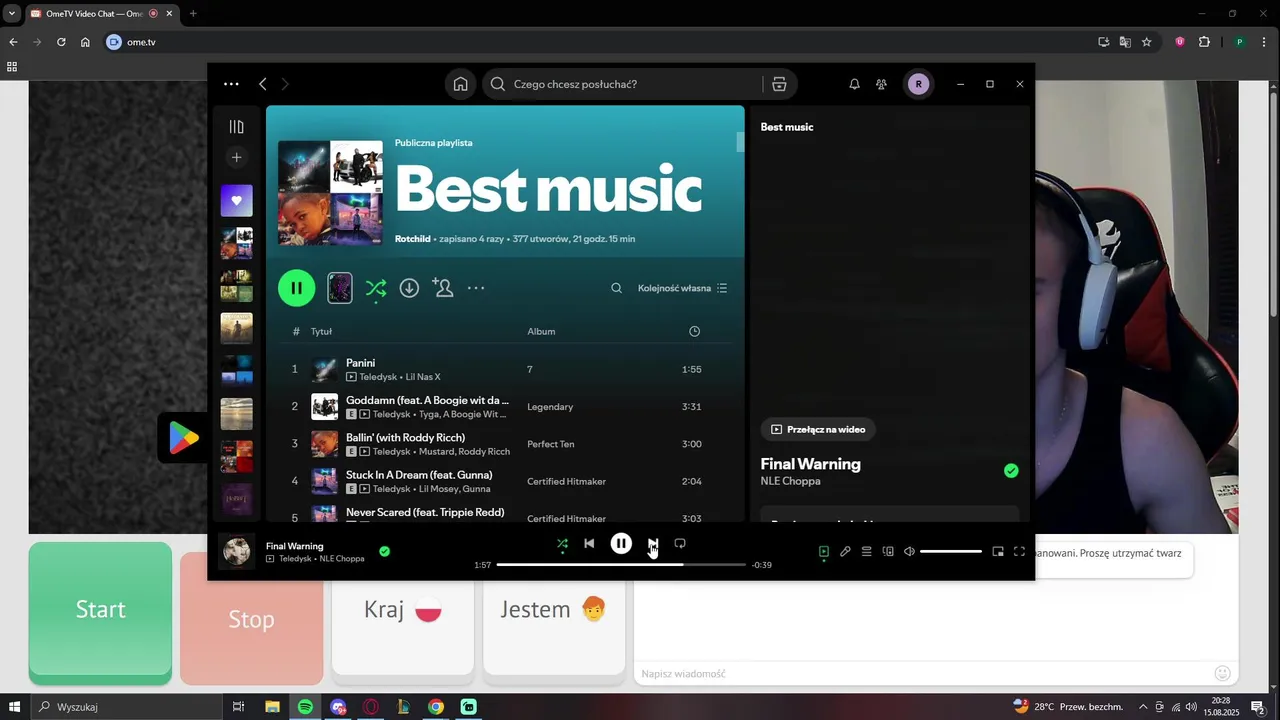Toggle the Now Playing view icon
Viewport: 1280px width, 720px height.
pyautogui.click(x=824, y=551)
